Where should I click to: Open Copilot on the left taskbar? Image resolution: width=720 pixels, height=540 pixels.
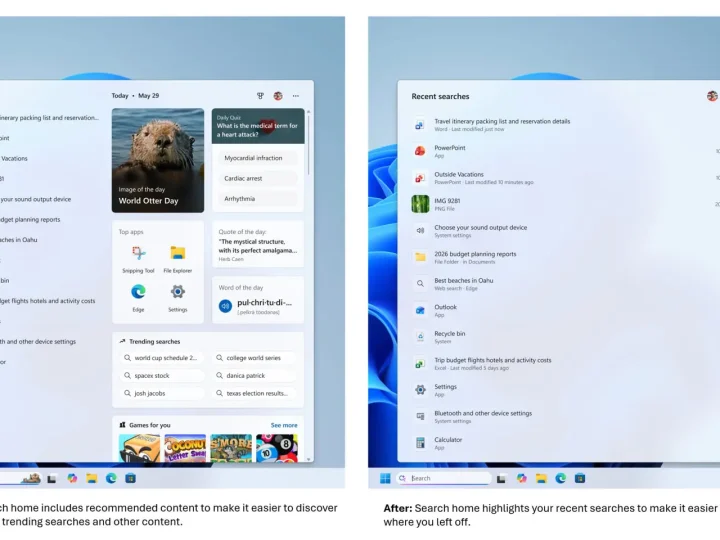point(72,478)
